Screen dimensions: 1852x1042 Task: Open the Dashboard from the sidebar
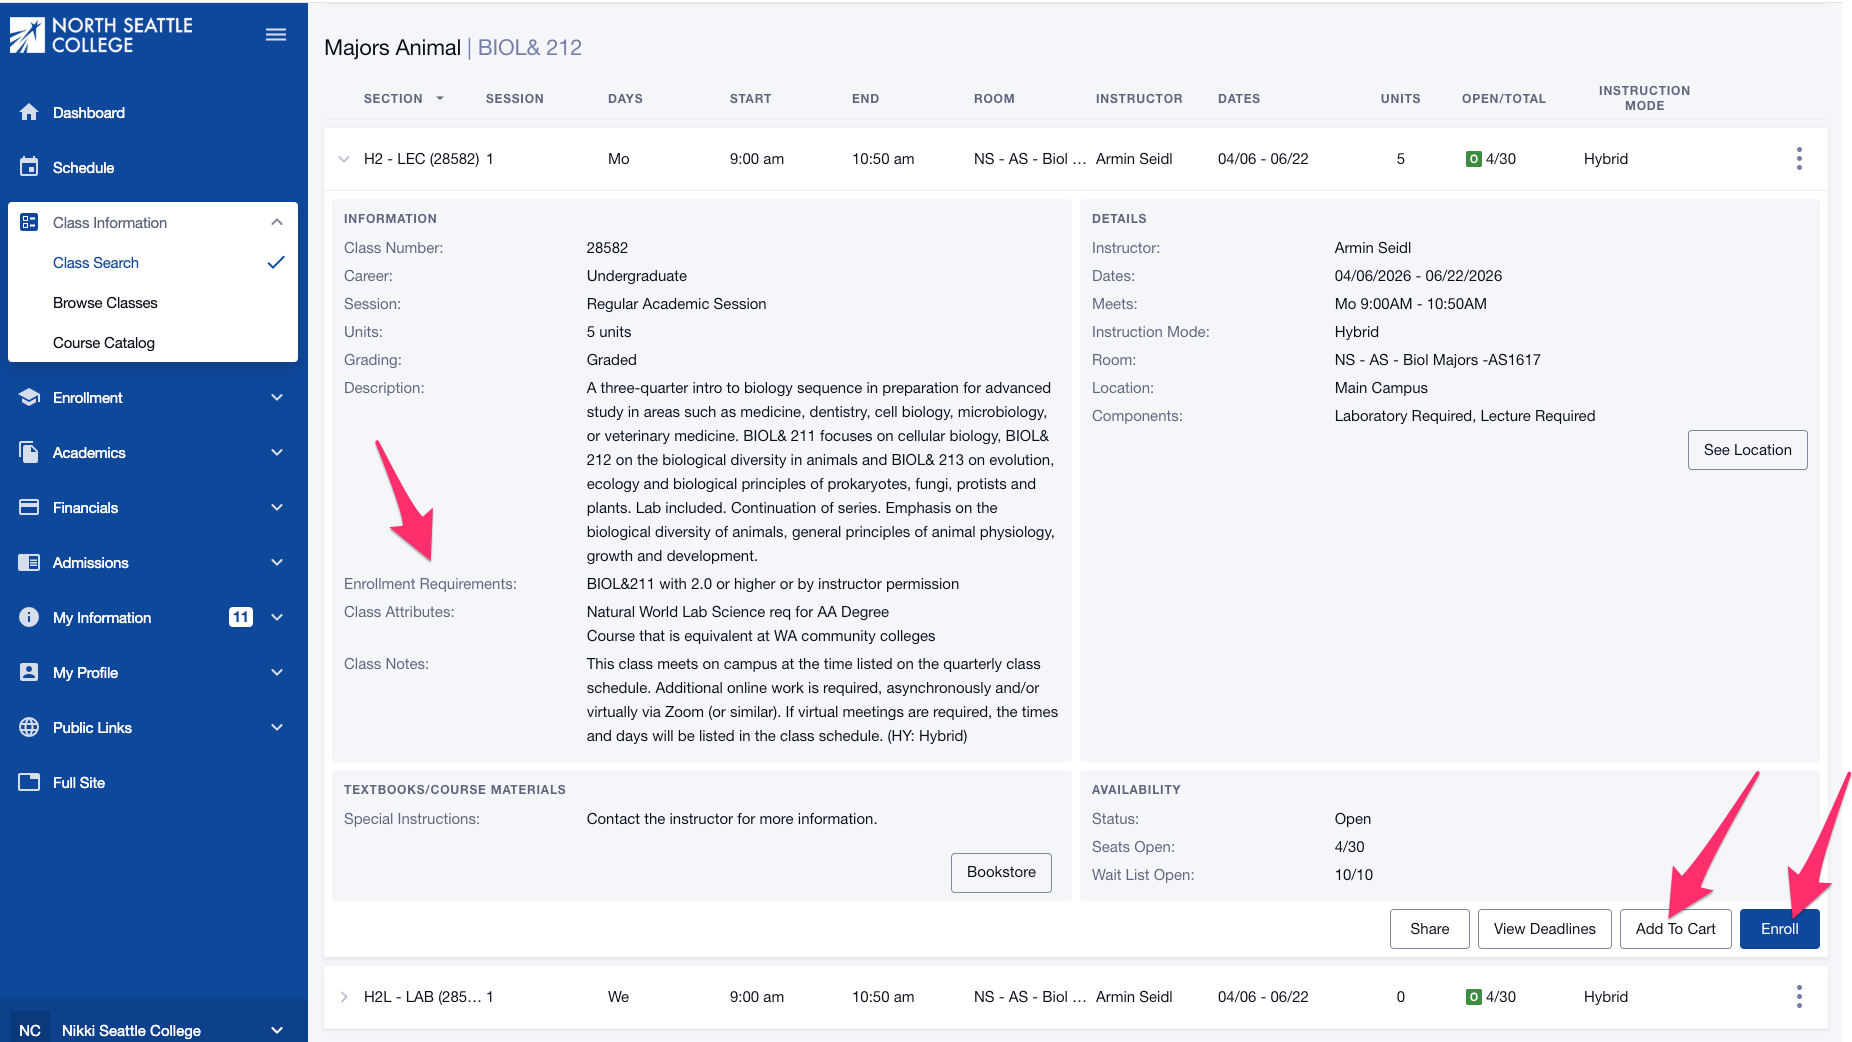click(x=29, y=112)
